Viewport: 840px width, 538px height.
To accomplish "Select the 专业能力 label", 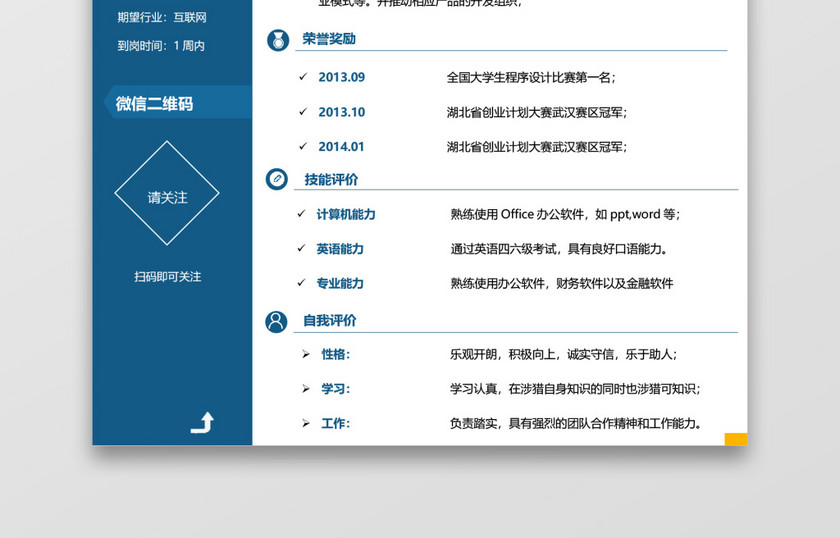I will pos(340,283).
